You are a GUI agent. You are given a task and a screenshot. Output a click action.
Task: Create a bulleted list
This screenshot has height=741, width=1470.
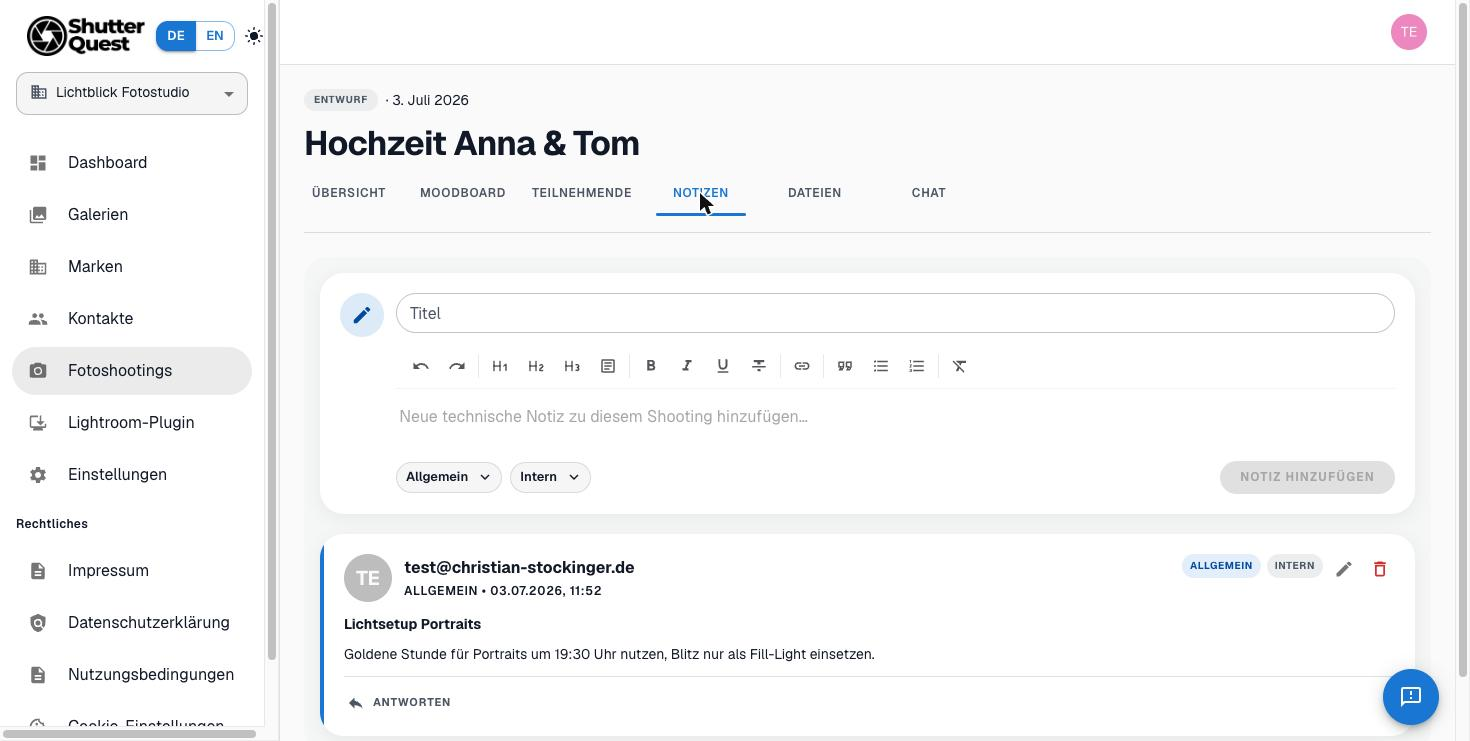pos(881,366)
